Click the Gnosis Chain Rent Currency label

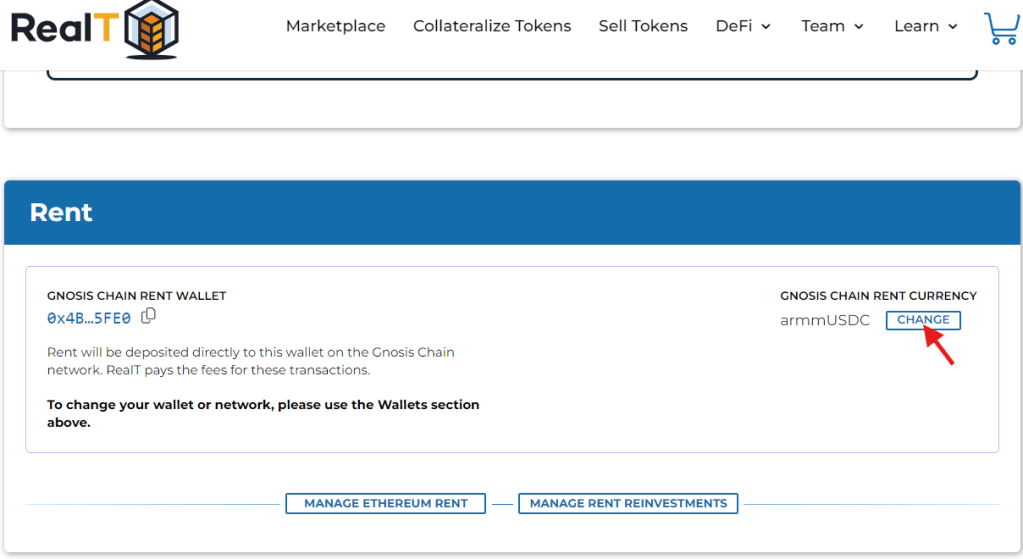coord(878,296)
